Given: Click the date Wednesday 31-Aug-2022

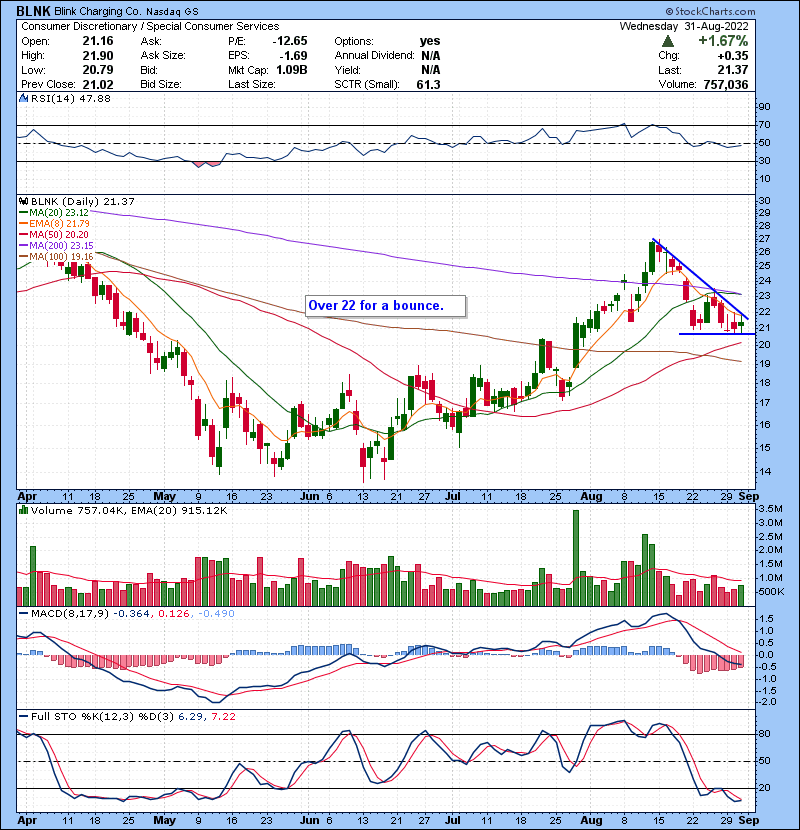Looking at the screenshot, I should (684, 26).
